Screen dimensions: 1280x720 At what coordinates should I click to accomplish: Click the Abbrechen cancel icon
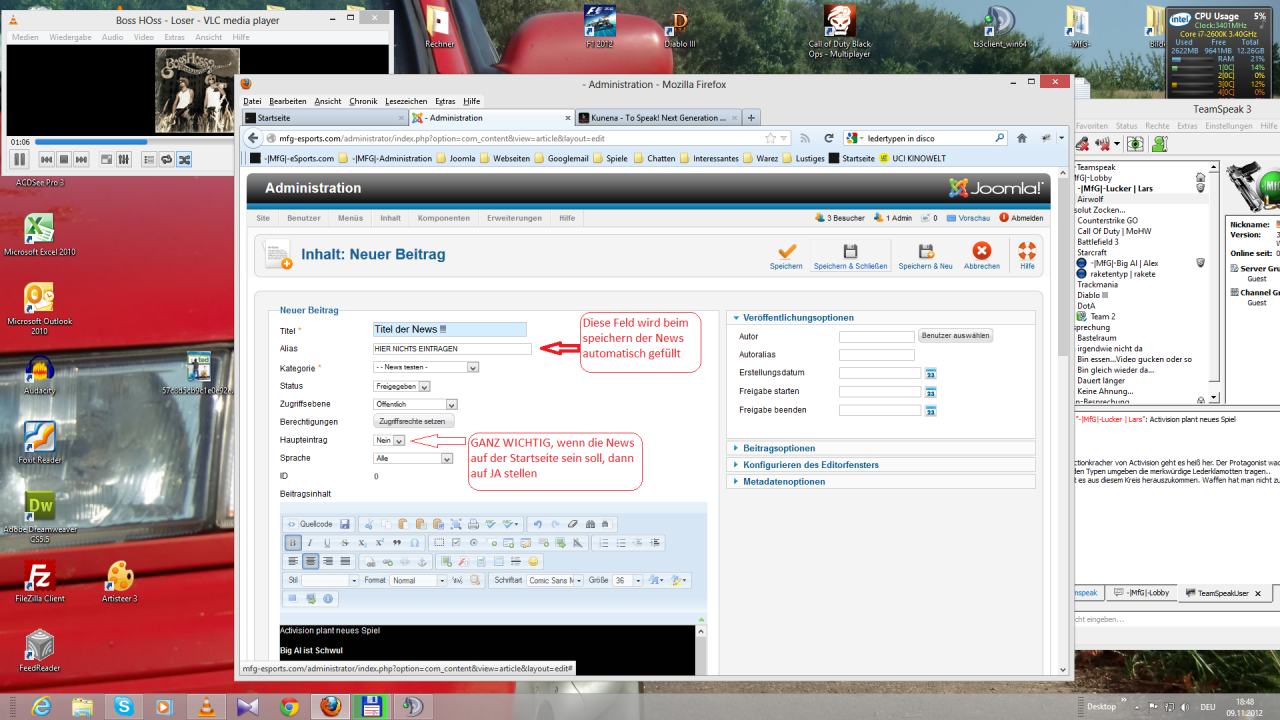point(982,252)
